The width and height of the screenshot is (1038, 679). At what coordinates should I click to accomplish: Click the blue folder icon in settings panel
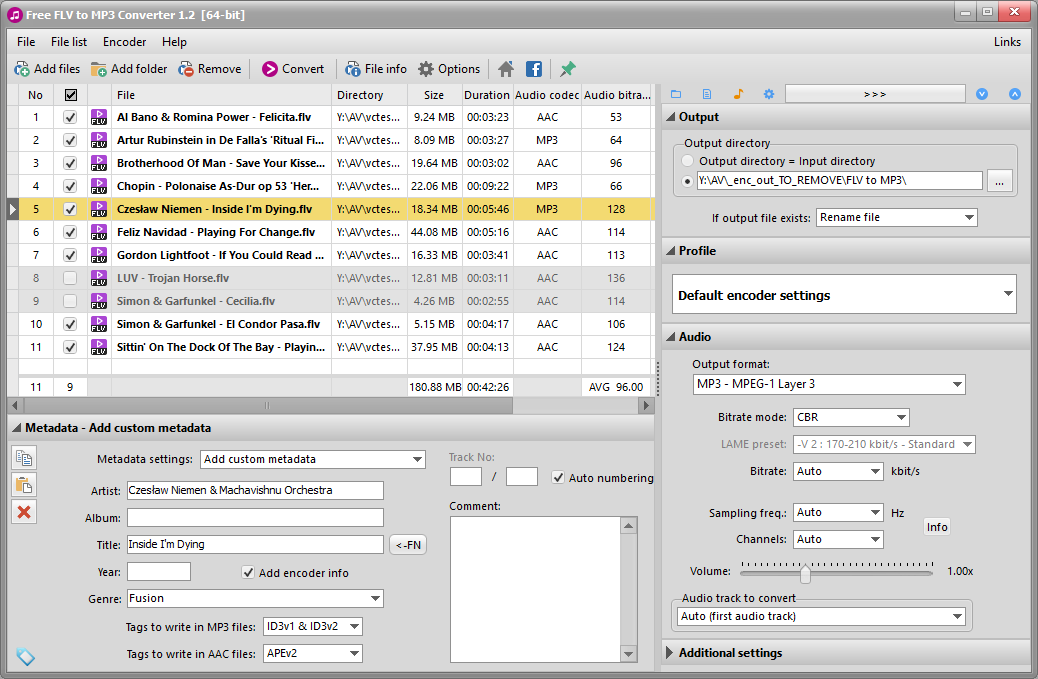676,94
